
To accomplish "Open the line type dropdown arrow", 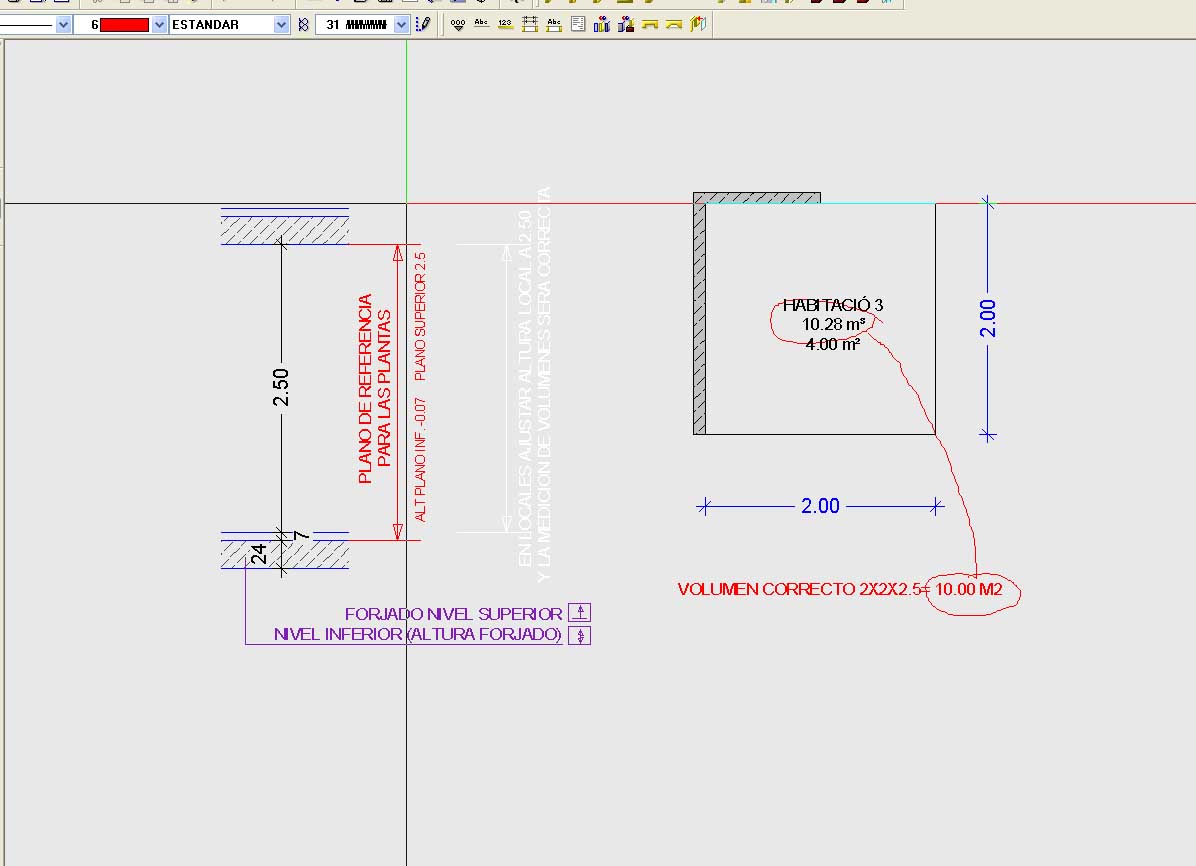I will point(63,25).
